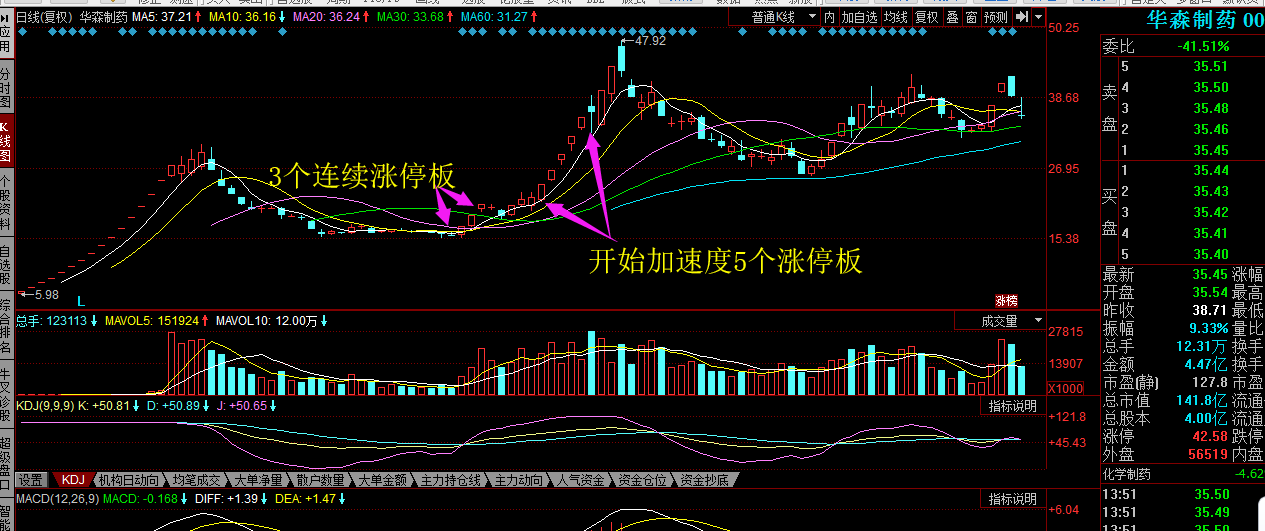1265x531 pixels.
Task: Select the 大单金额 indicator tab
Action: pyautogui.click(x=382, y=480)
